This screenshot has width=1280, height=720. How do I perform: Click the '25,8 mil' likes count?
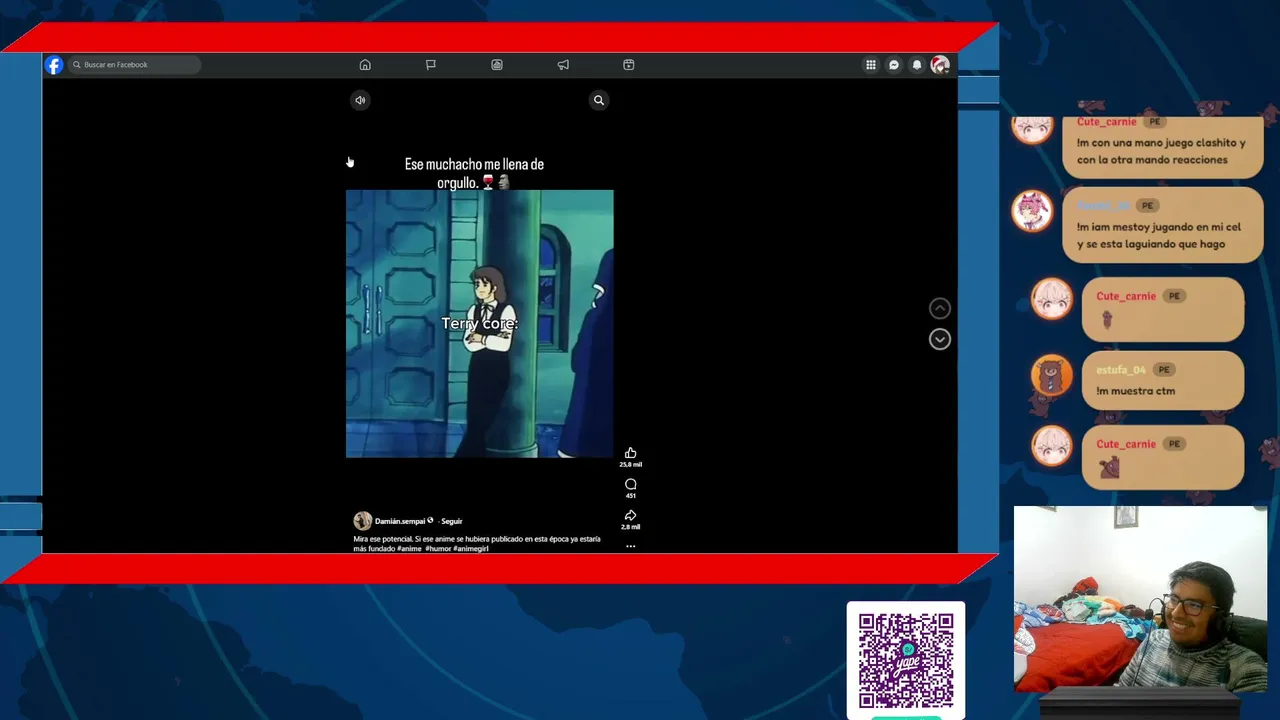pyautogui.click(x=630, y=465)
